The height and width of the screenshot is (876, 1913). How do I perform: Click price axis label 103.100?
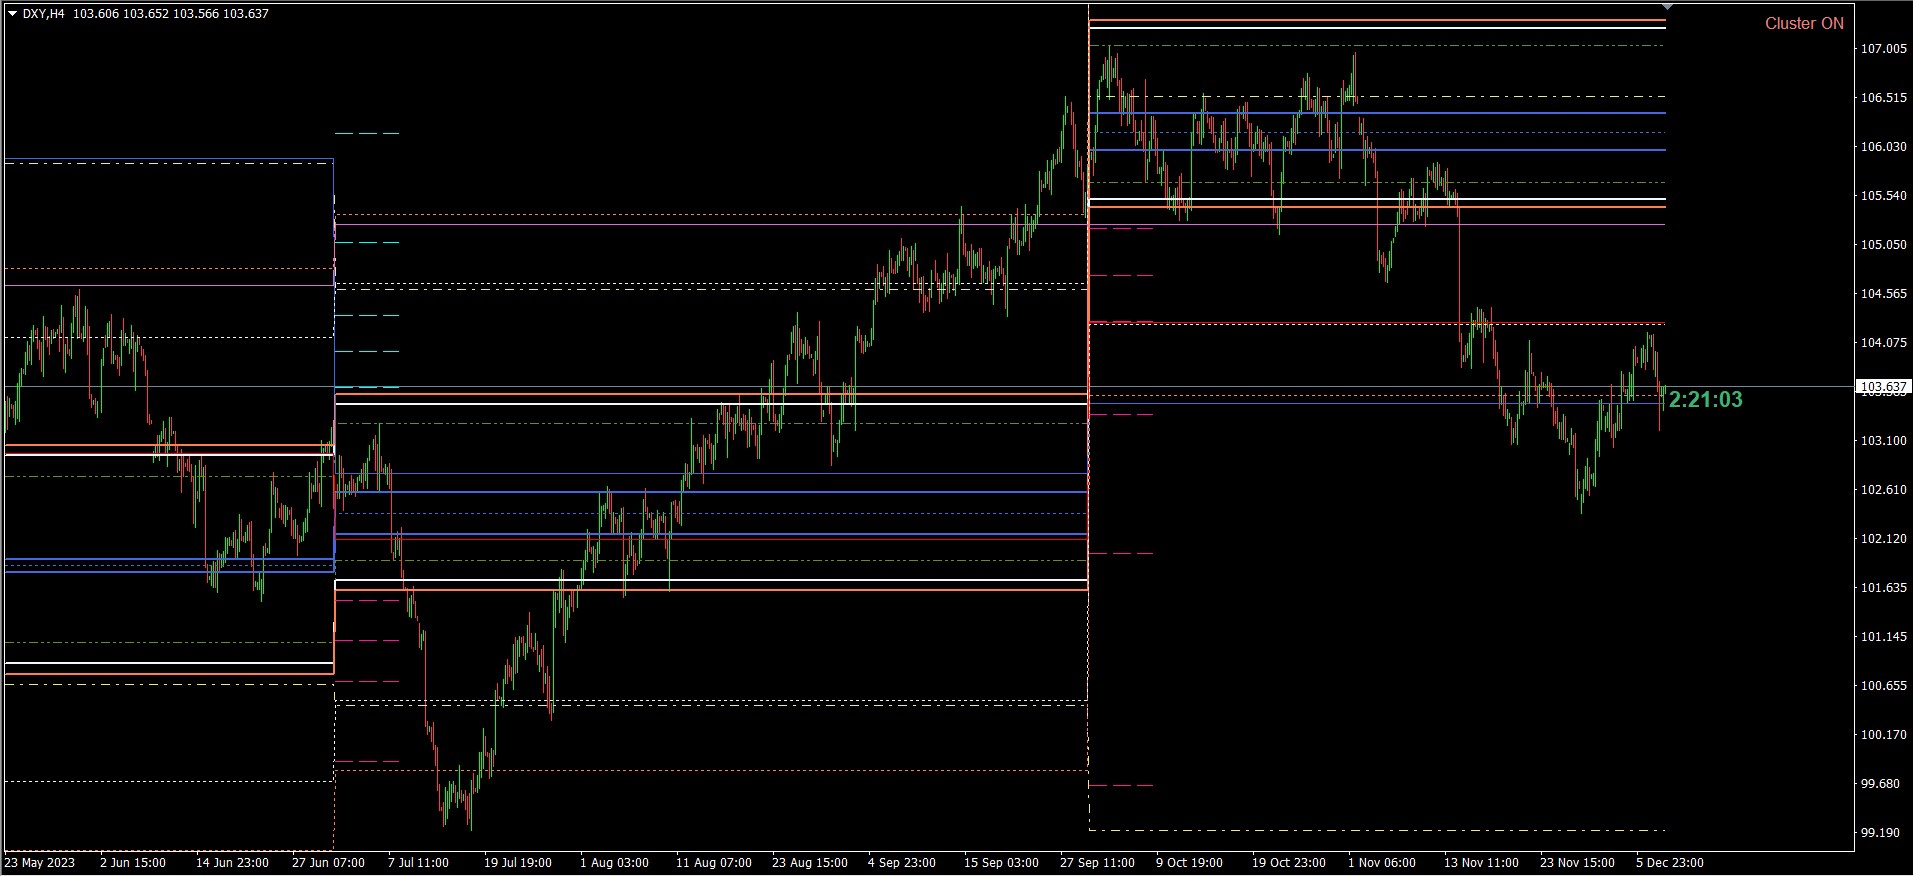1882,441
